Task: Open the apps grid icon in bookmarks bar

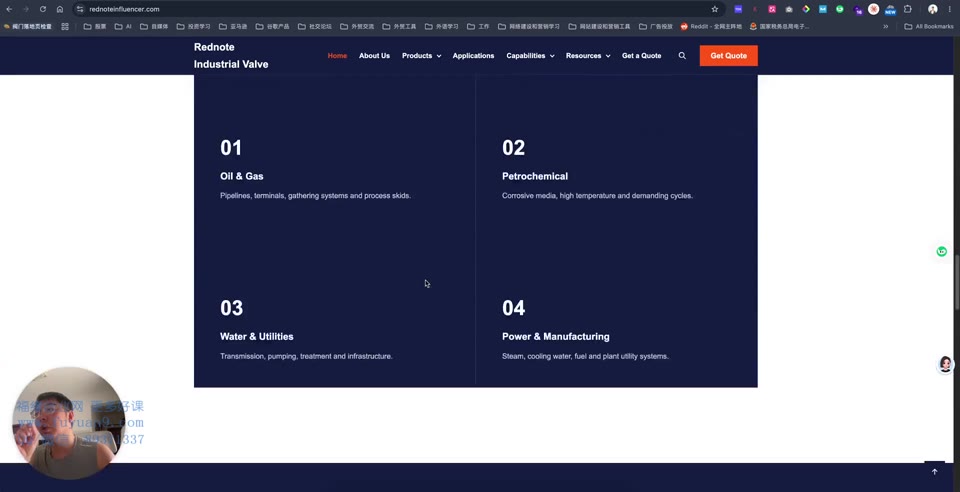Action: (65, 26)
